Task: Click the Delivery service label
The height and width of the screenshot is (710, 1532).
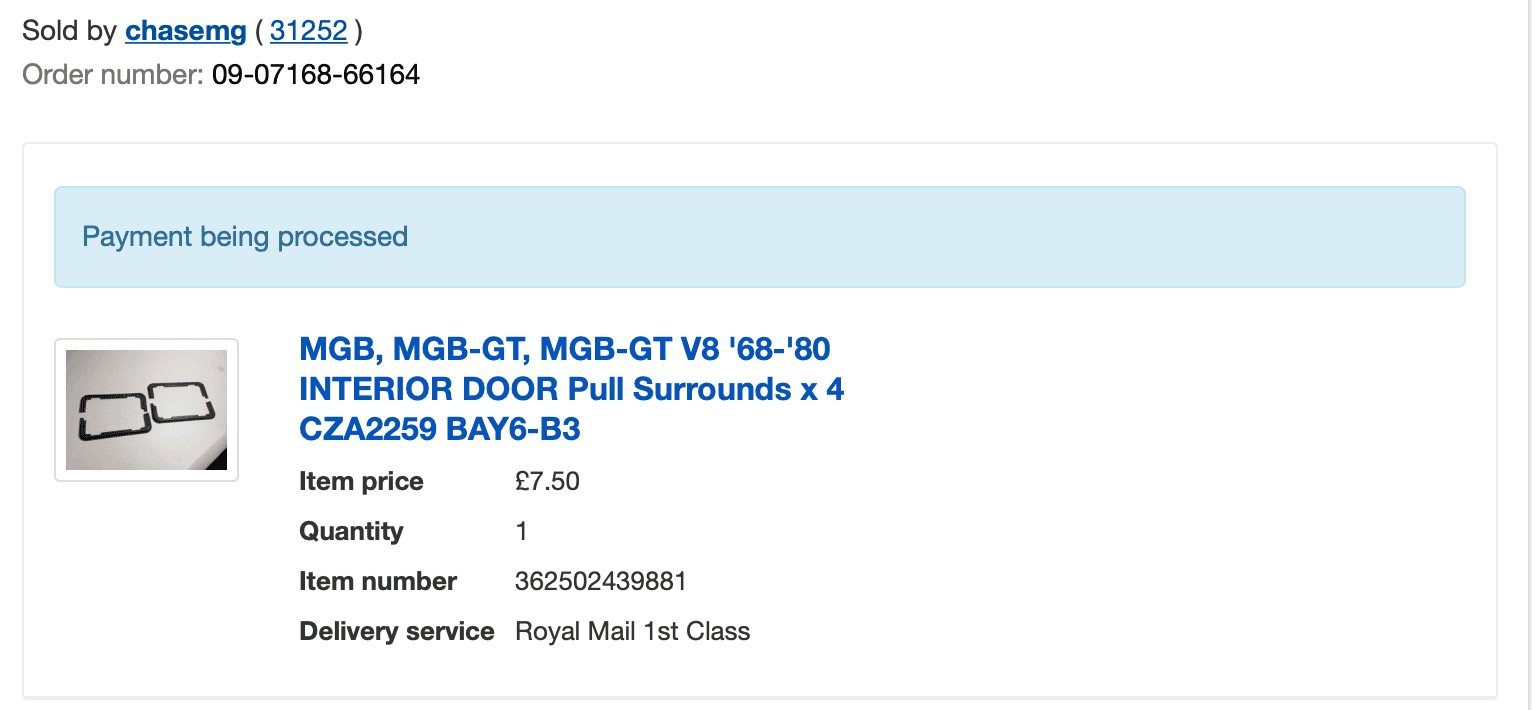Action: tap(397, 631)
